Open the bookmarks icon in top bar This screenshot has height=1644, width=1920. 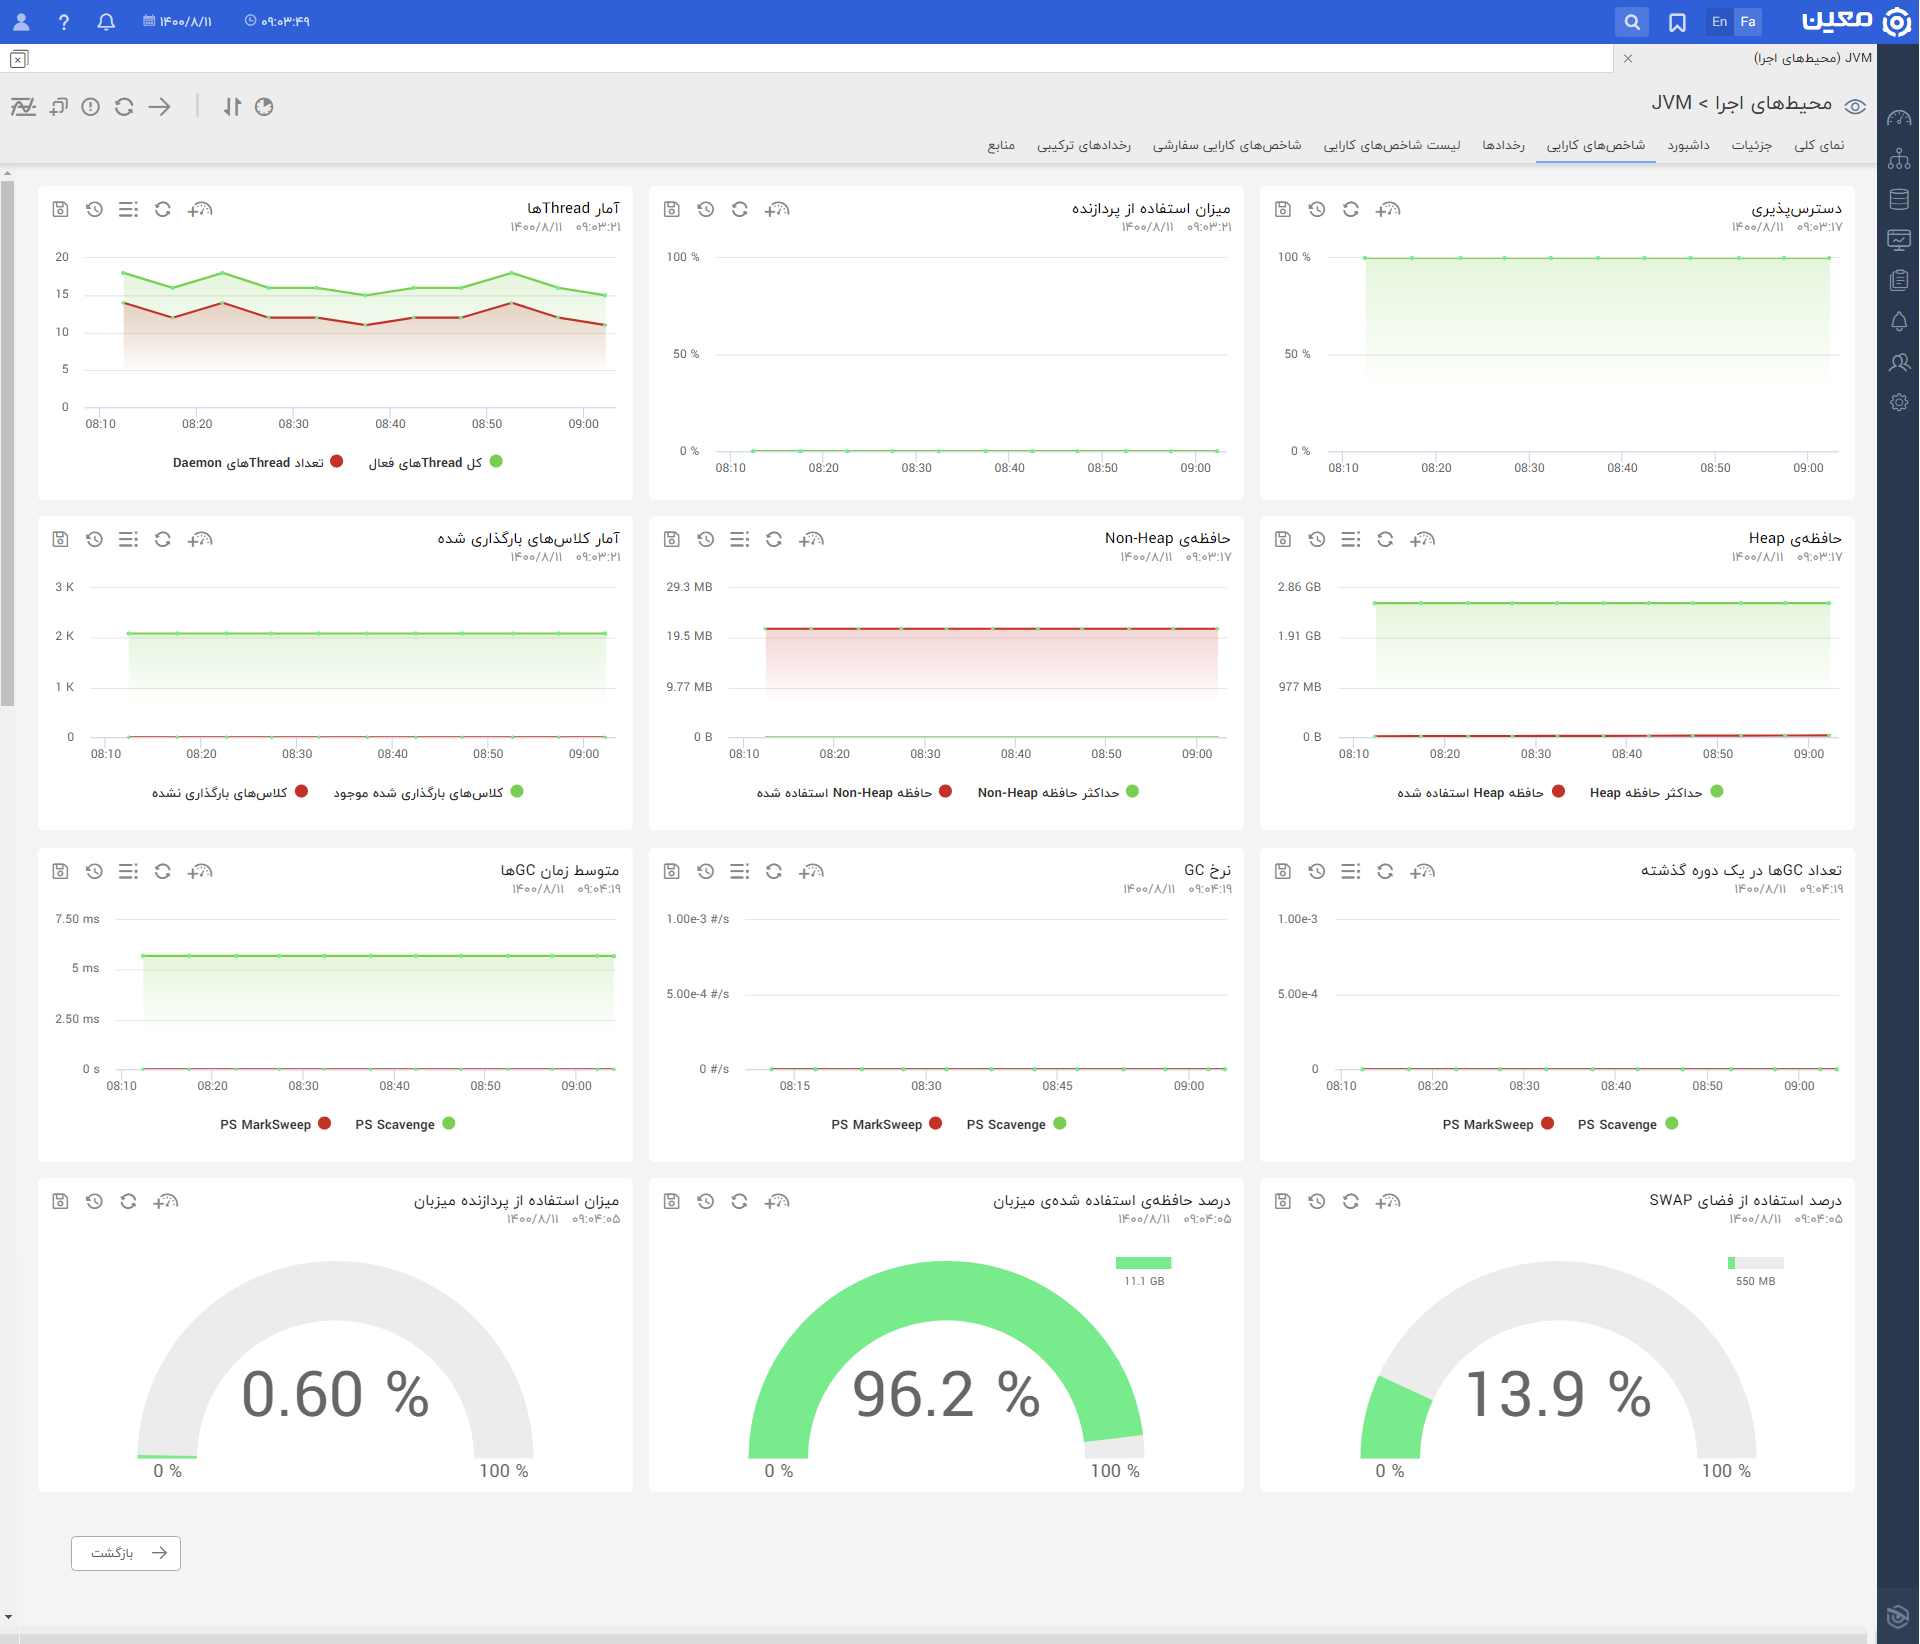click(x=1677, y=21)
